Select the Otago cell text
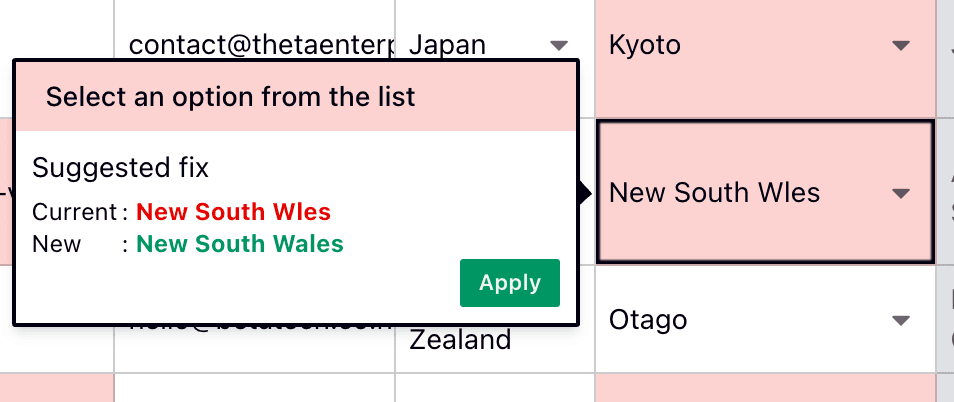The height and width of the screenshot is (402, 954). pyautogui.click(x=648, y=320)
